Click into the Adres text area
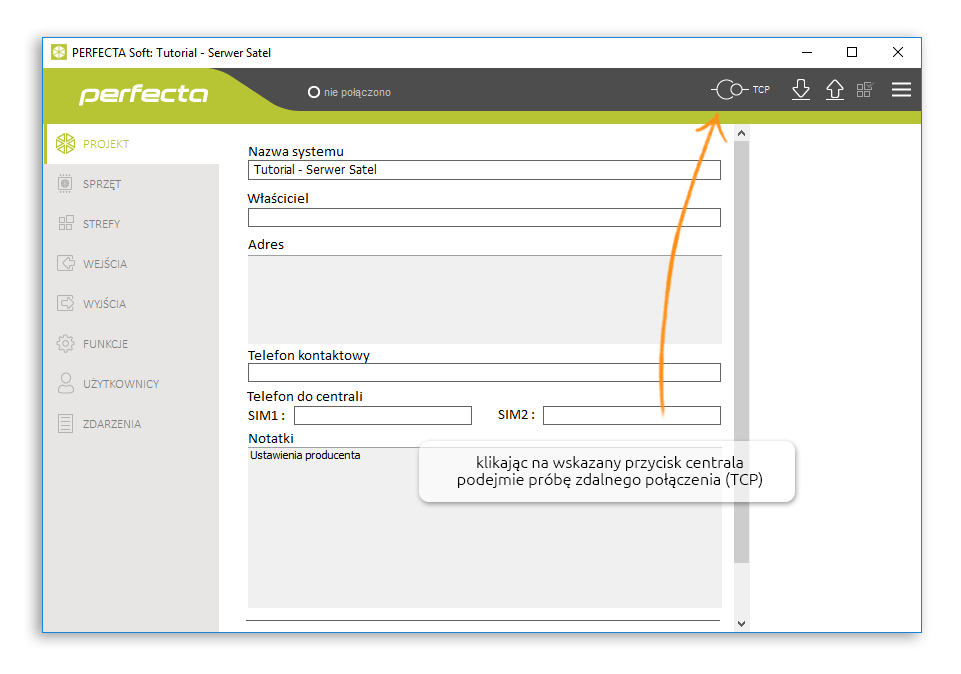The height and width of the screenshot is (674, 961). click(484, 300)
